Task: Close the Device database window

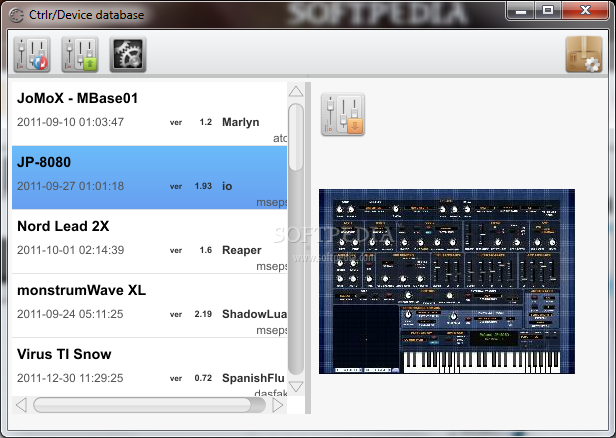Action: pos(585,11)
